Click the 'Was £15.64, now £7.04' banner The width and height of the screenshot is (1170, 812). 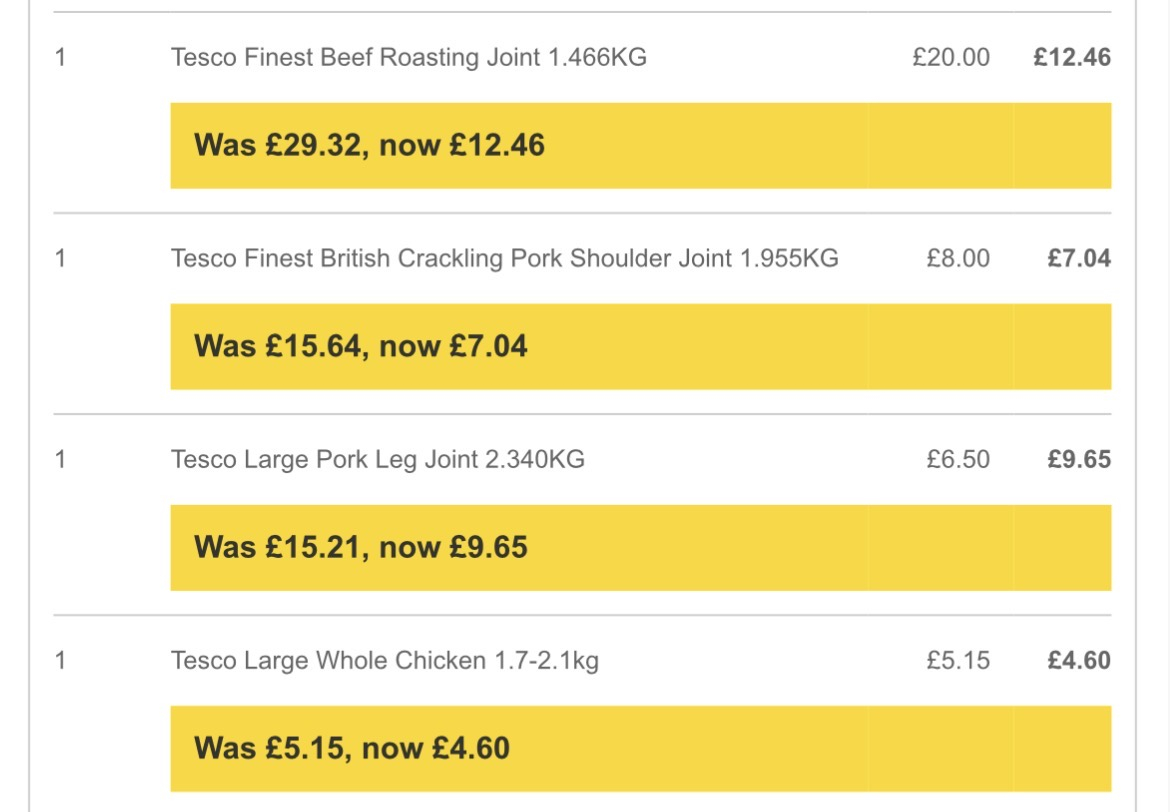coord(640,346)
